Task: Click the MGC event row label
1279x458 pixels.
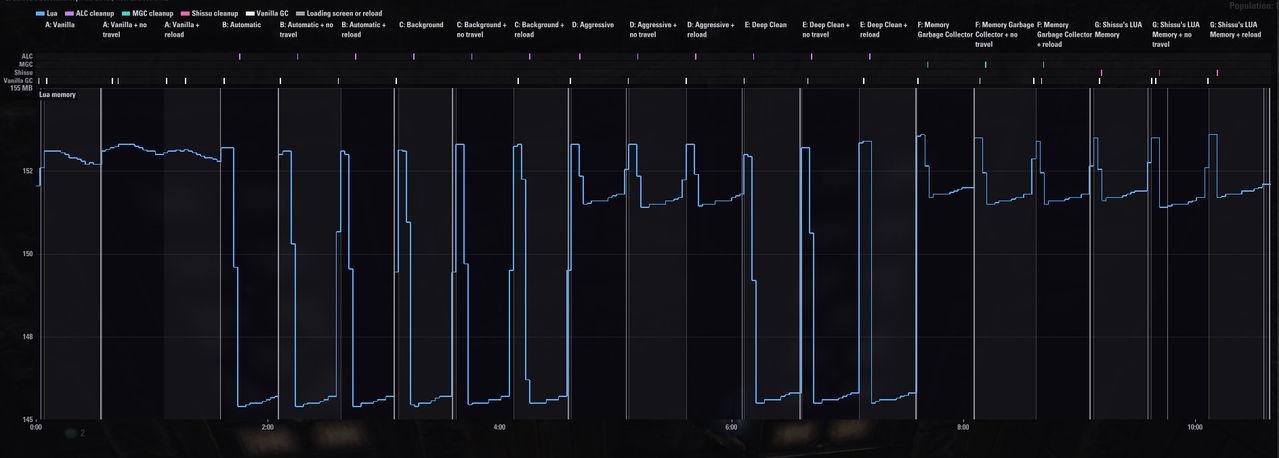Action: click(26, 64)
